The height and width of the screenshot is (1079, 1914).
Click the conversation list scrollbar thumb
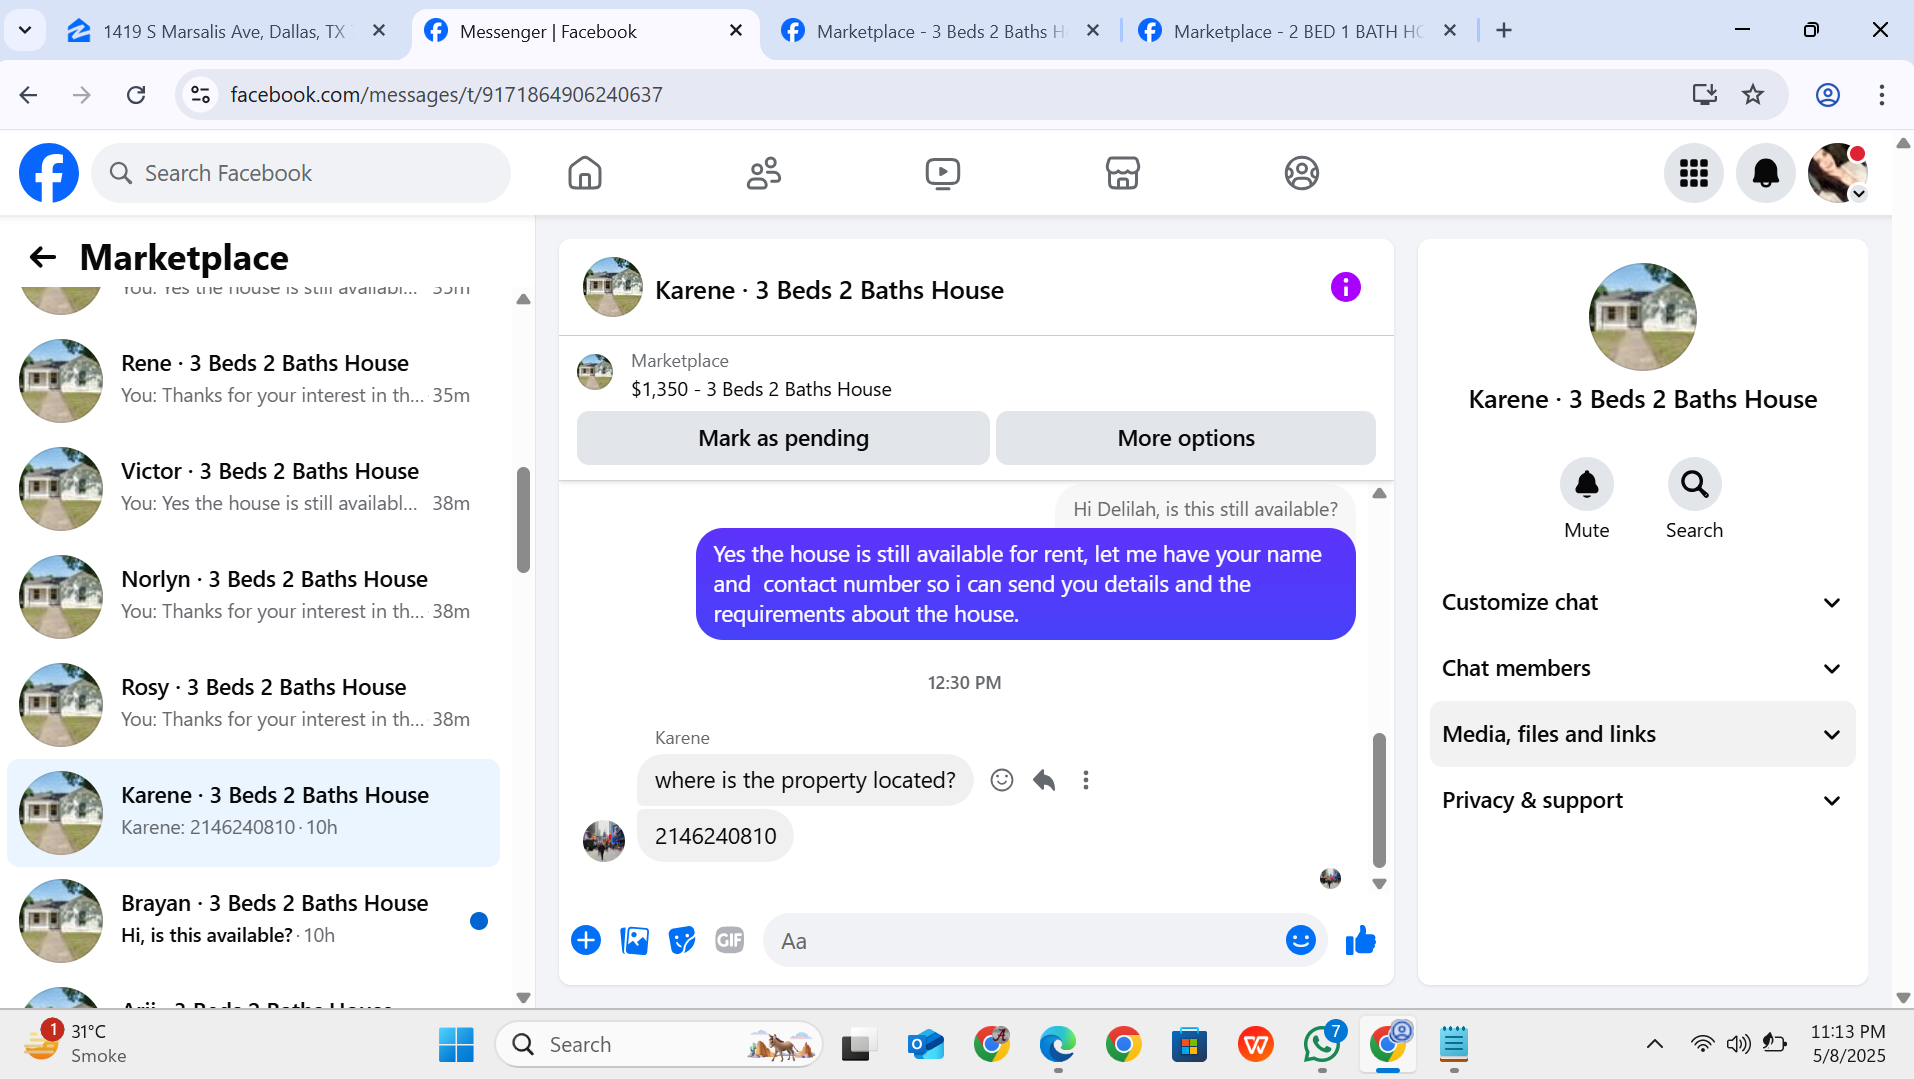coord(523,520)
